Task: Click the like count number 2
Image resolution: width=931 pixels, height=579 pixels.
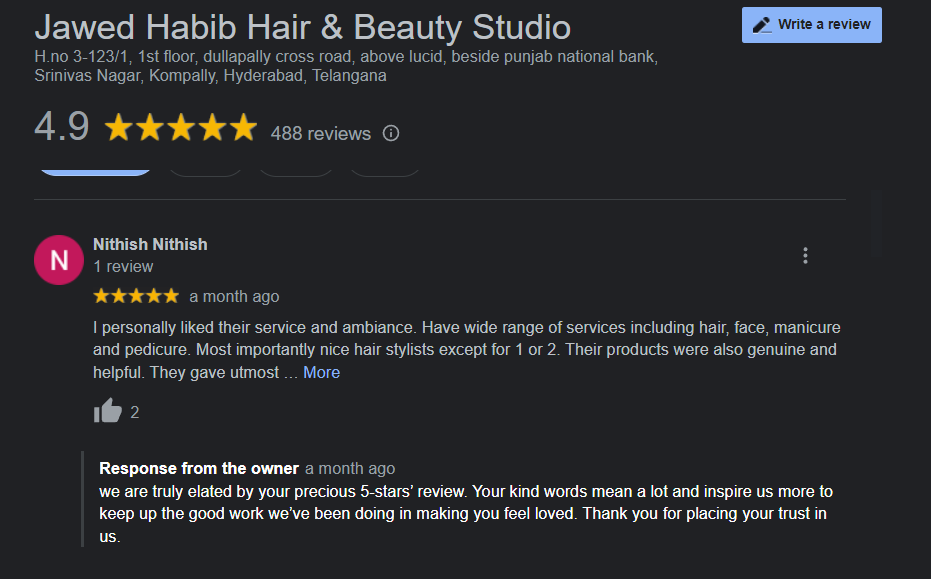Action: pos(135,412)
